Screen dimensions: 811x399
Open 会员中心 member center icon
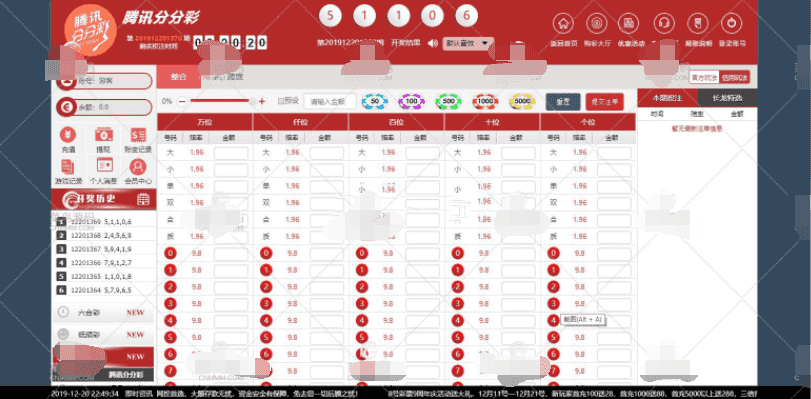pos(138,167)
